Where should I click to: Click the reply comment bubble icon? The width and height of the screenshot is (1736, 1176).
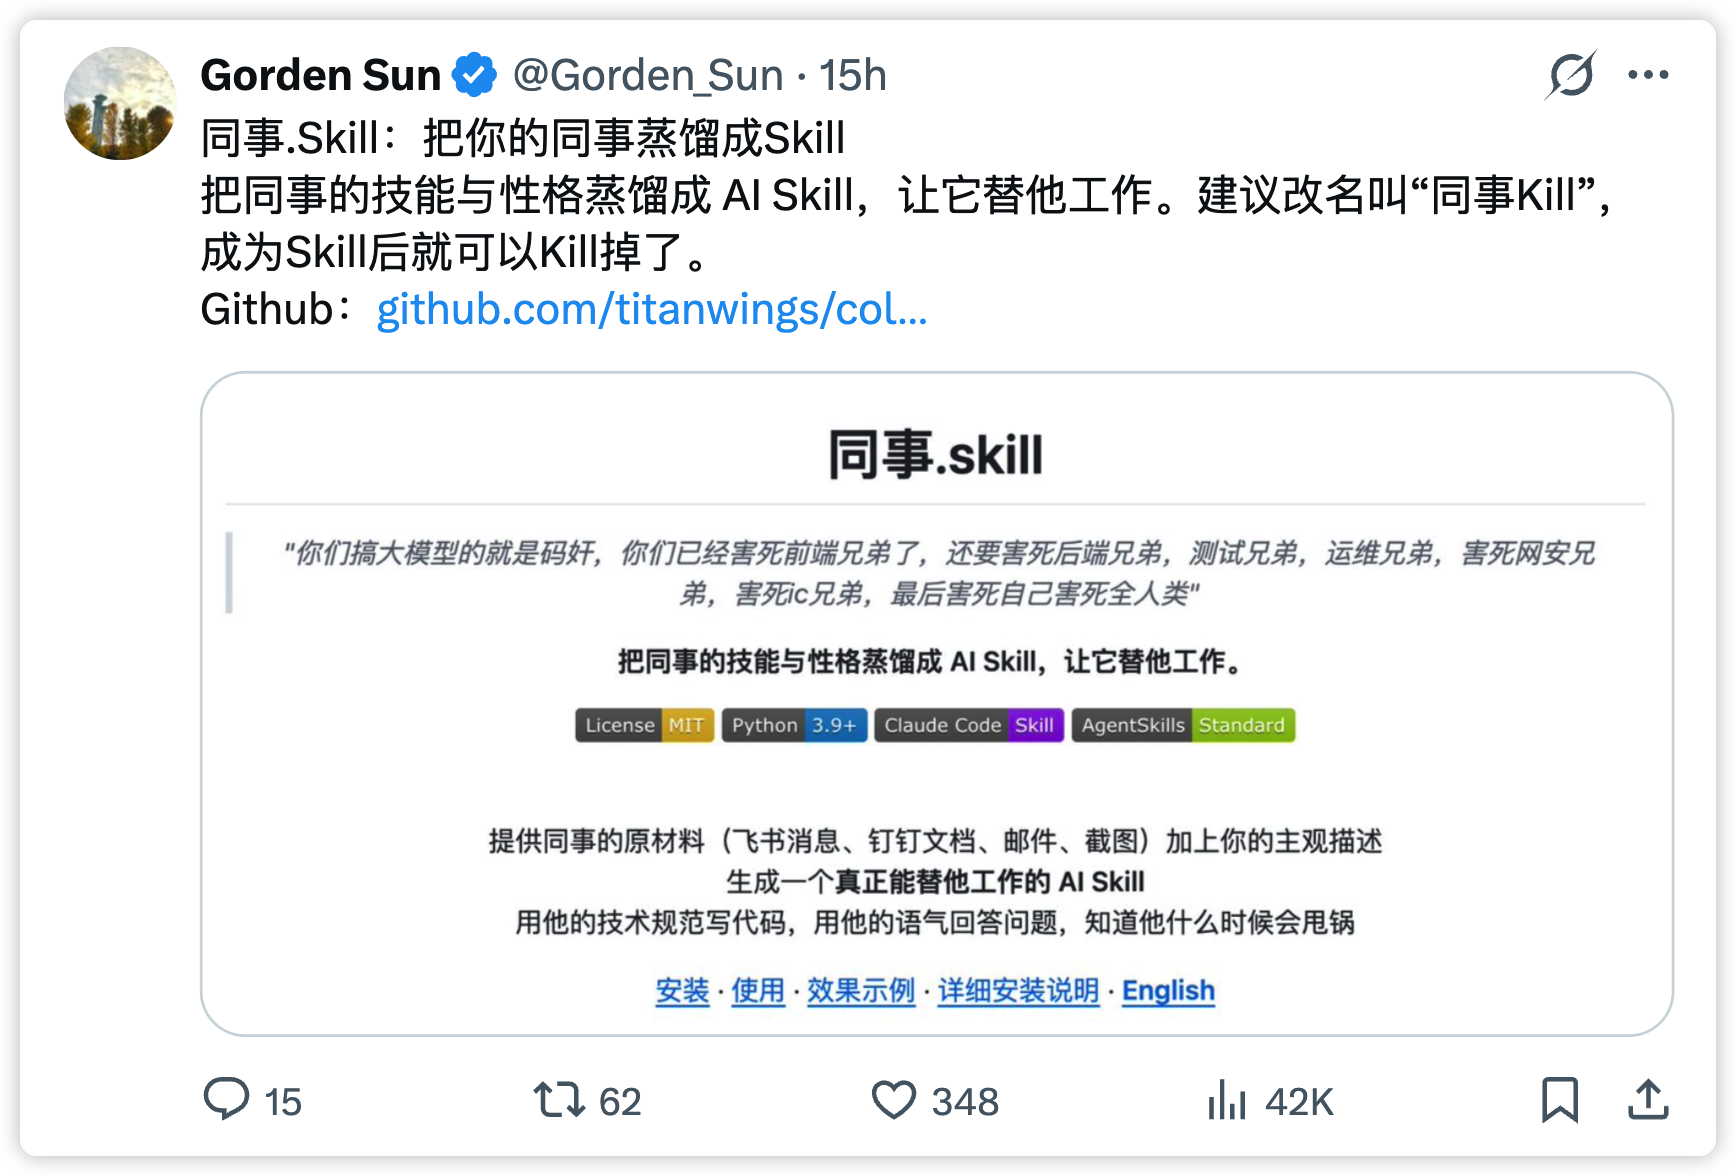[226, 1099]
